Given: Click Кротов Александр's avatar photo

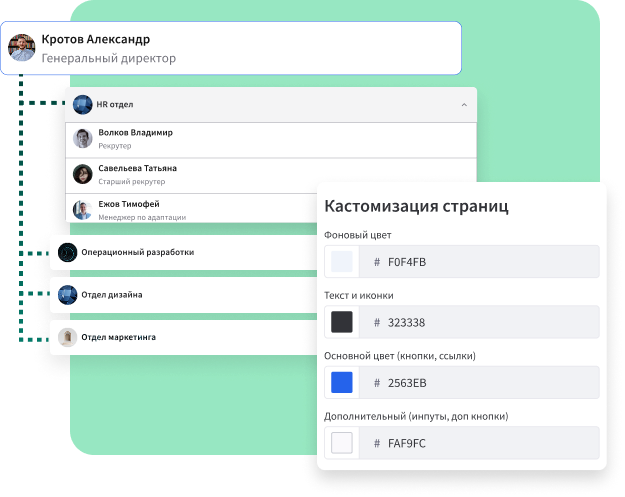Looking at the screenshot, I should coord(22,48).
